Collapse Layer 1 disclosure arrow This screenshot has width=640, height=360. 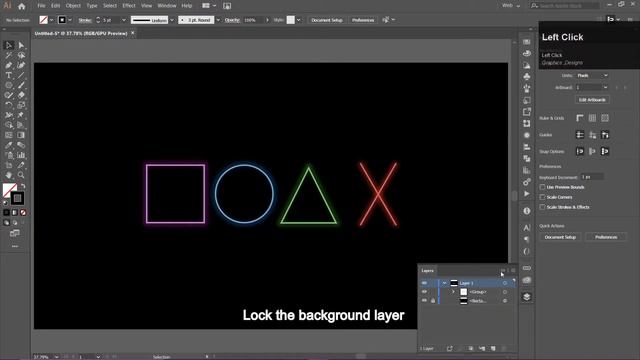(x=444, y=283)
